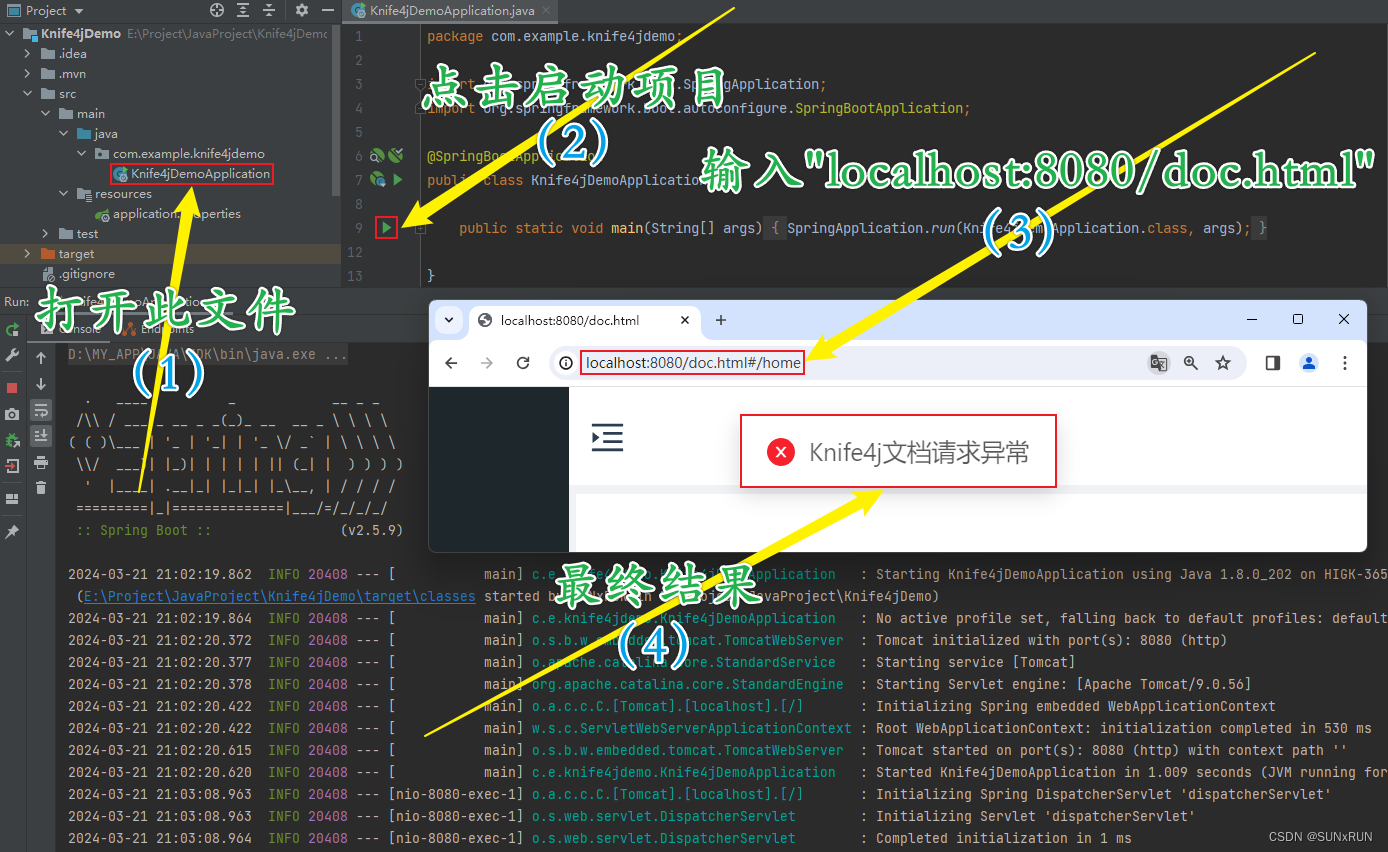Go forward in the browser
Image resolution: width=1388 pixels, height=852 pixels.
[x=487, y=363]
